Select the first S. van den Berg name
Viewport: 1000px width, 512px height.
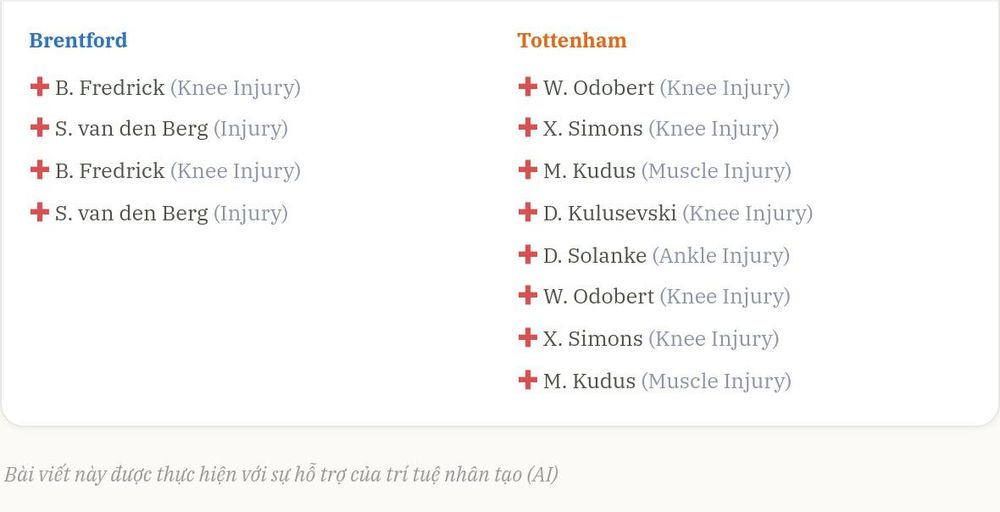click(x=131, y=129)
